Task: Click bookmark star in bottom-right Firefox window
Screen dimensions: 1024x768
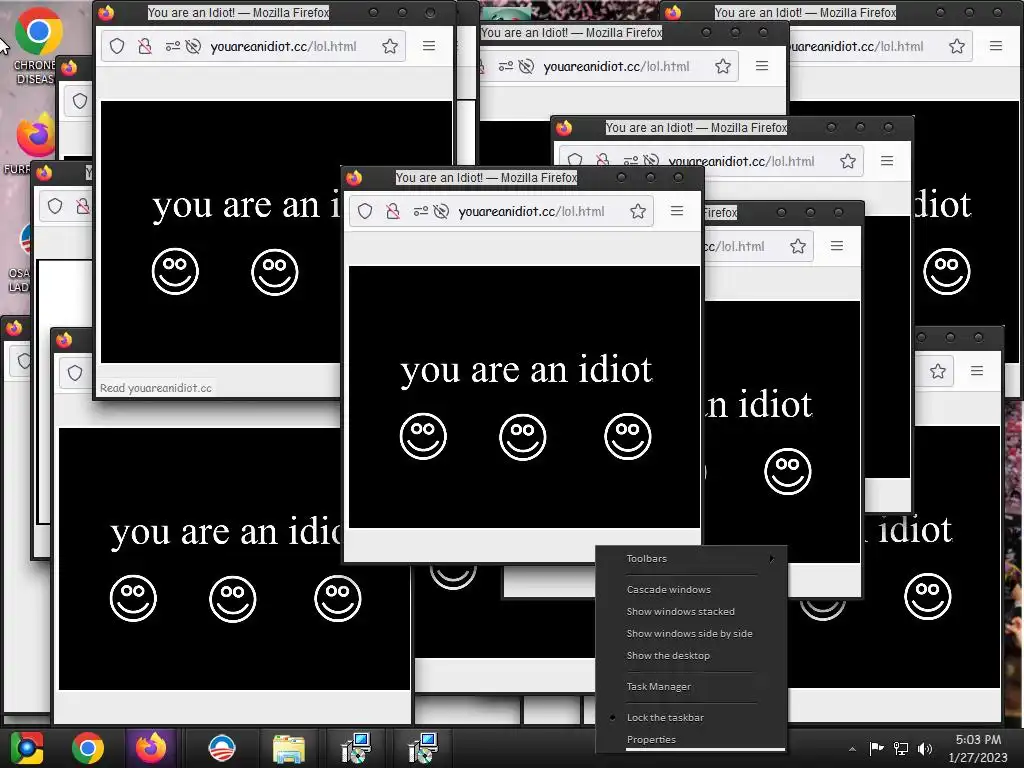Action: pyautogui.click(x=938, y=371)
